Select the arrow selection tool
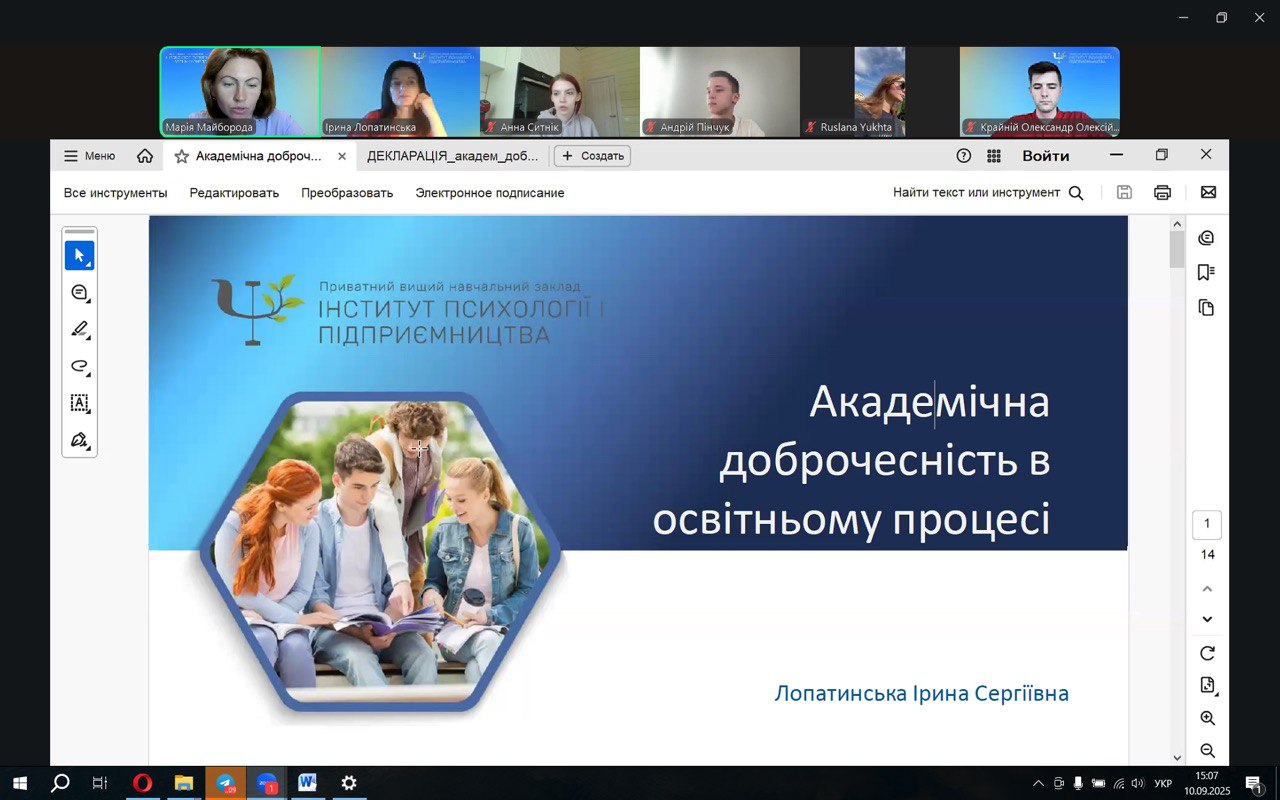The image size is (1280, 800). 79,256
